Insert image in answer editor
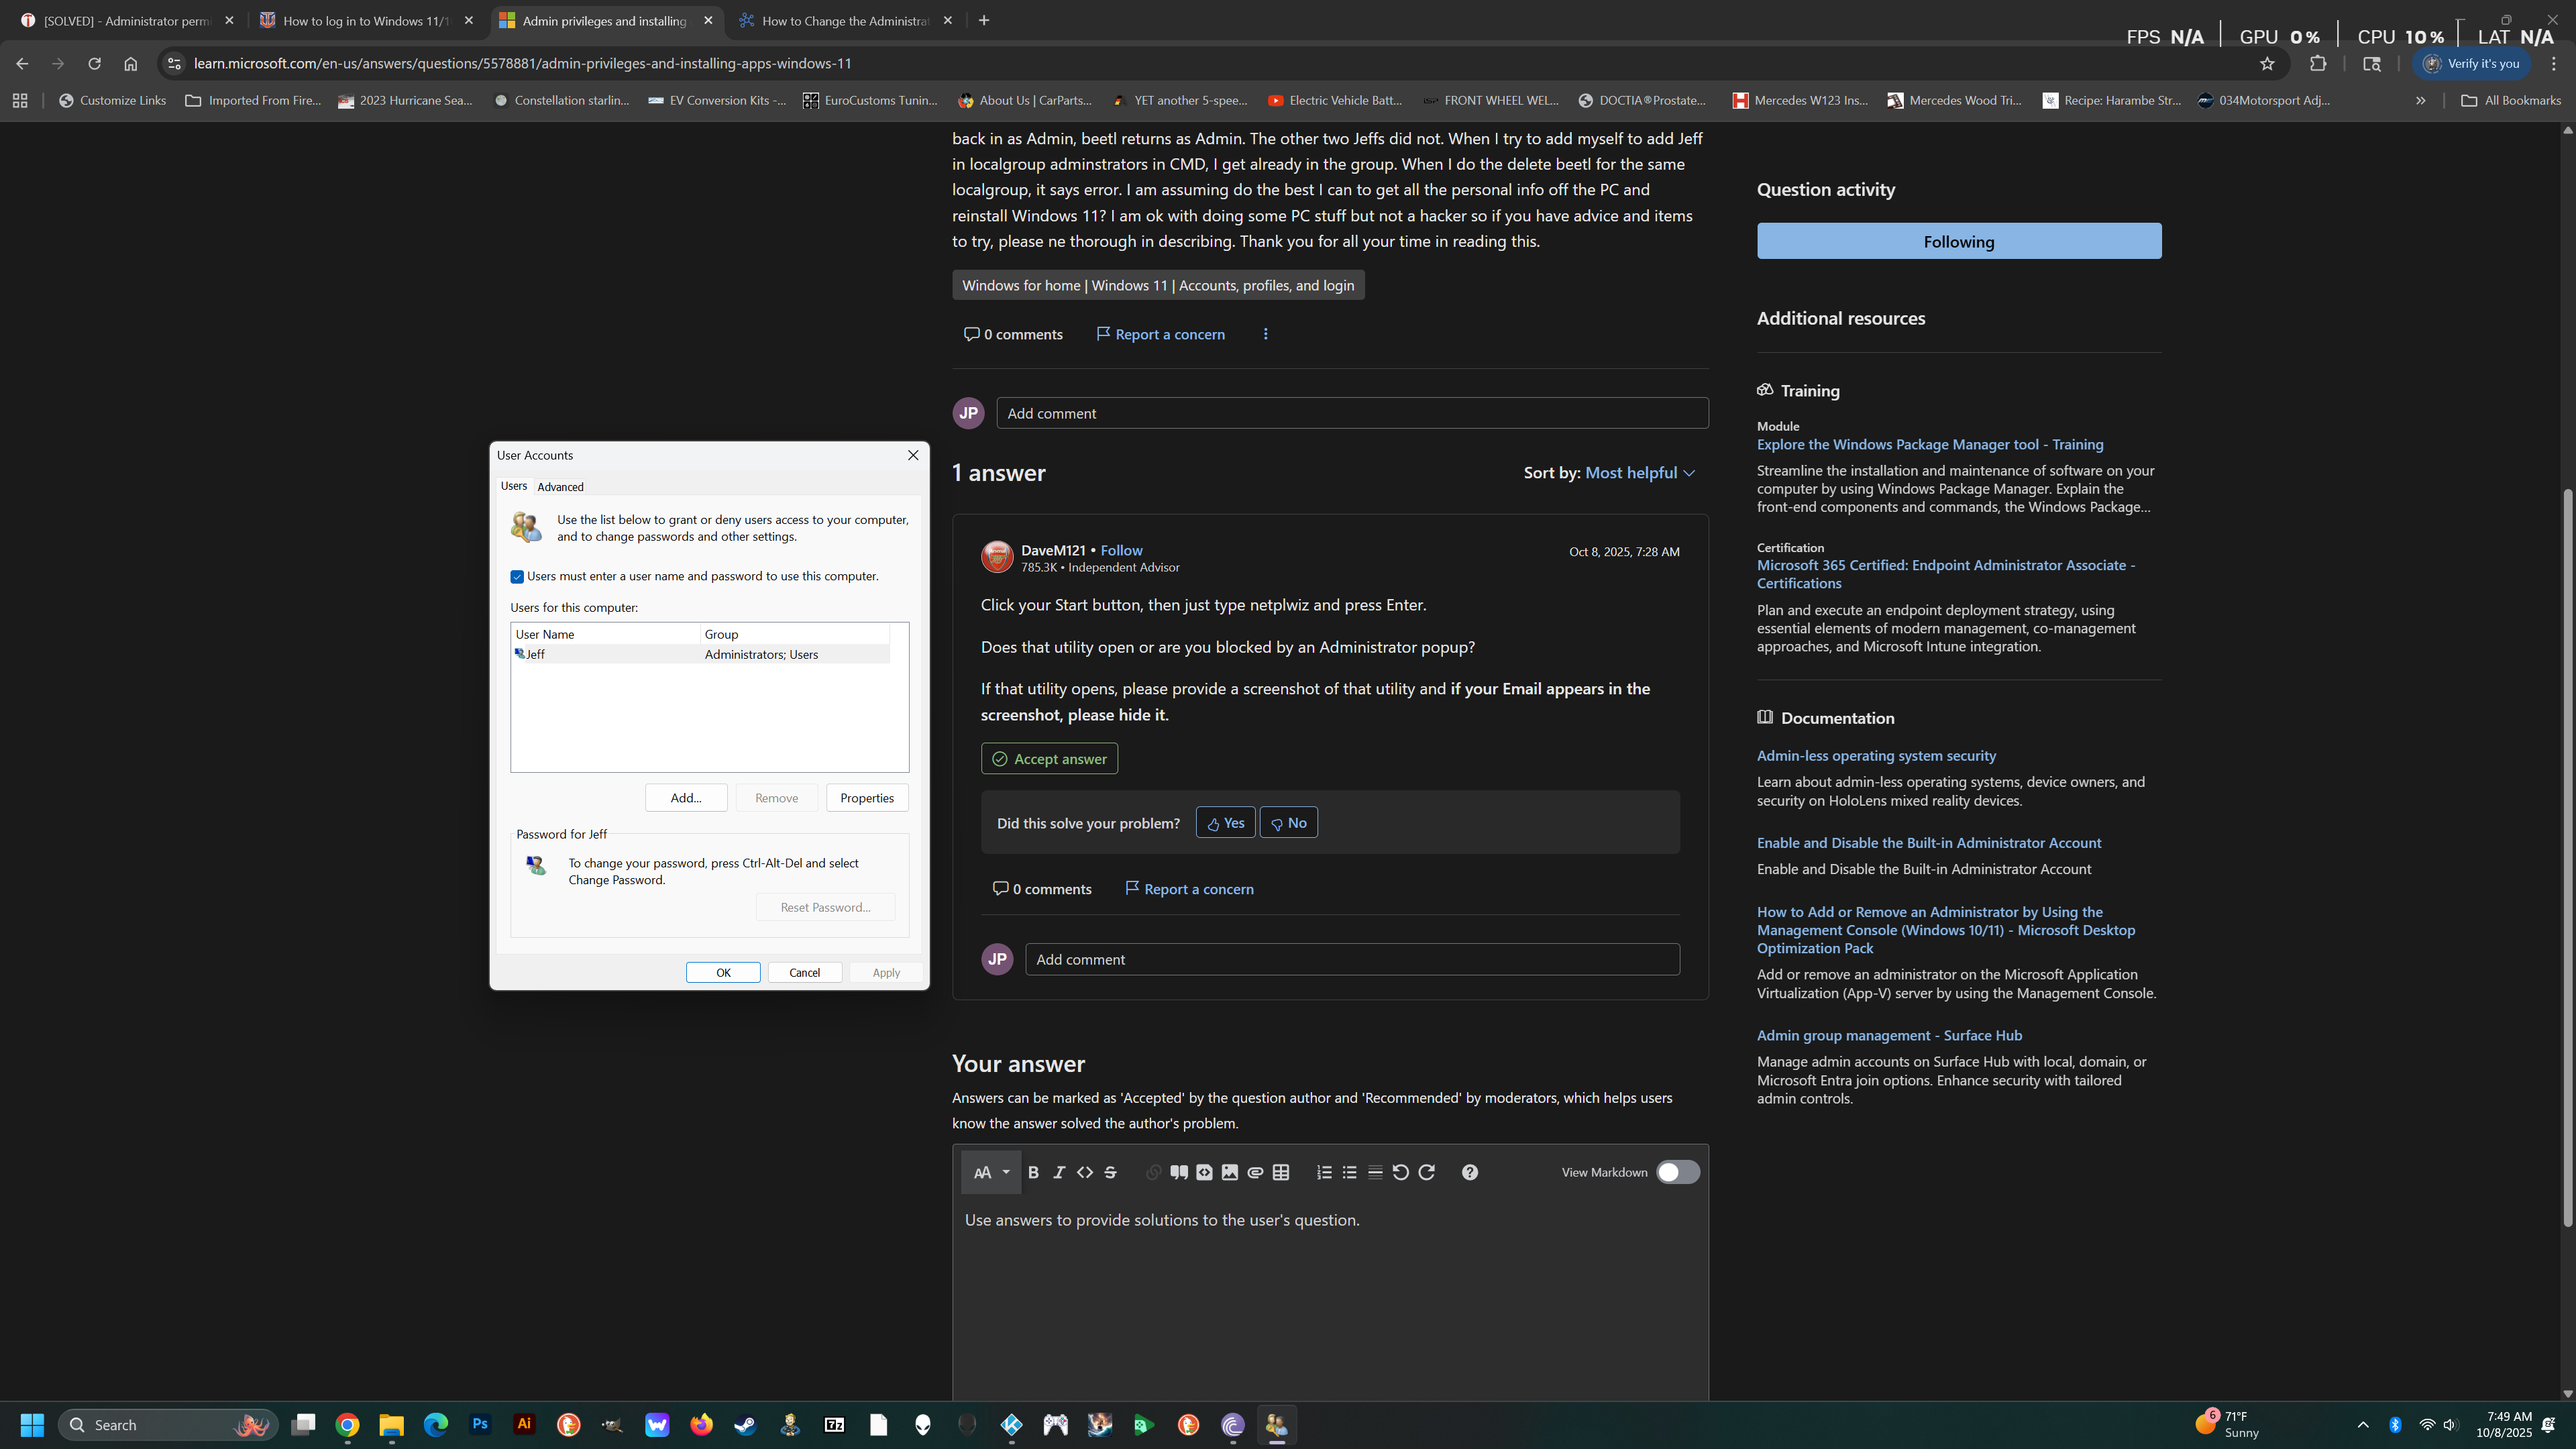 [1230, 1172]
